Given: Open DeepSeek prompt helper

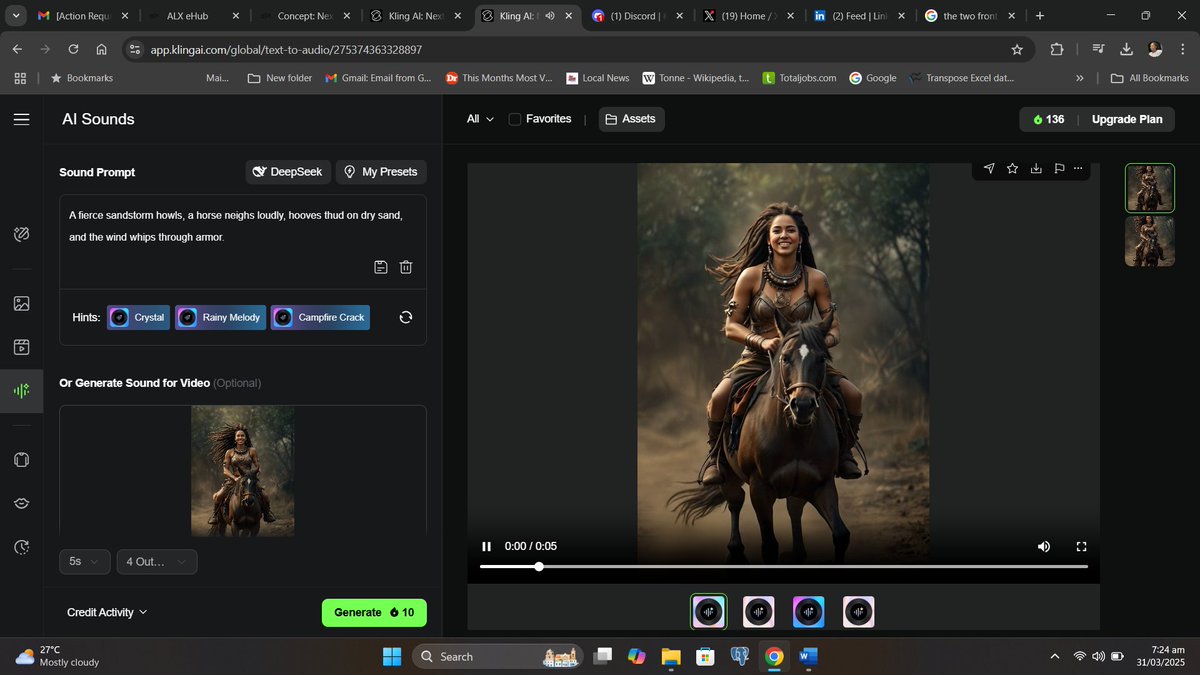Looking at the screenshot, I should pos(288,172).
